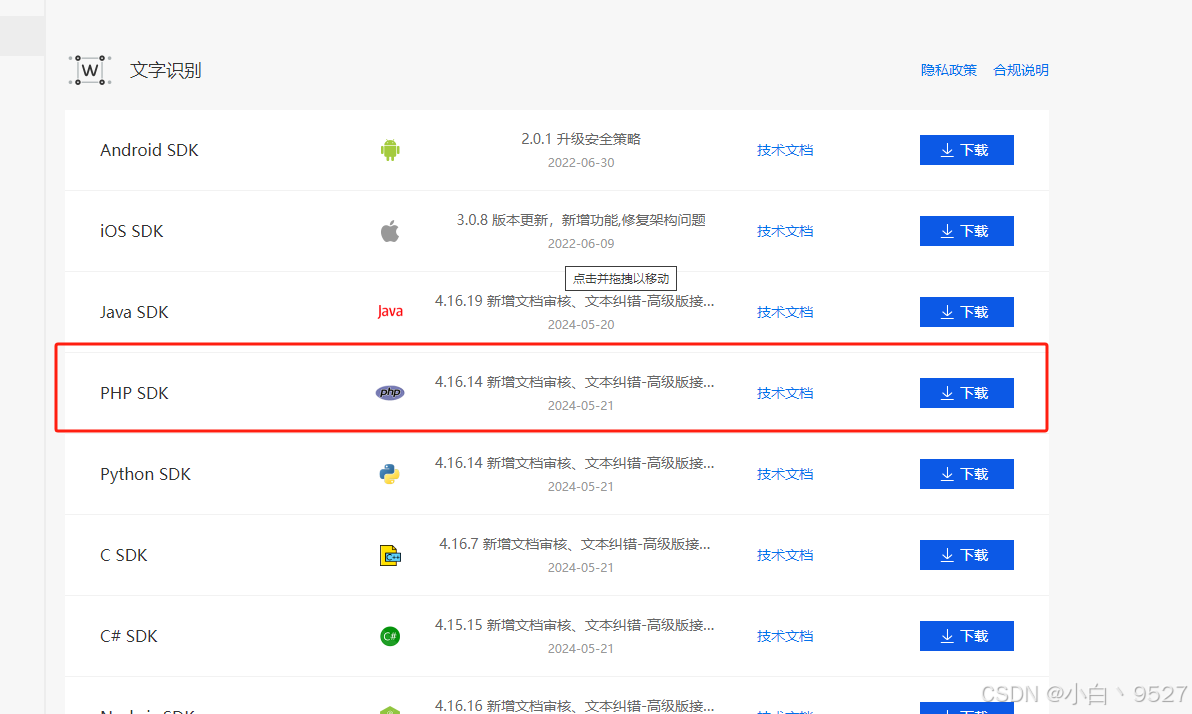This screenshot has width=1192, height=714.
Task: Download the Python SDK
Action: 966,474
